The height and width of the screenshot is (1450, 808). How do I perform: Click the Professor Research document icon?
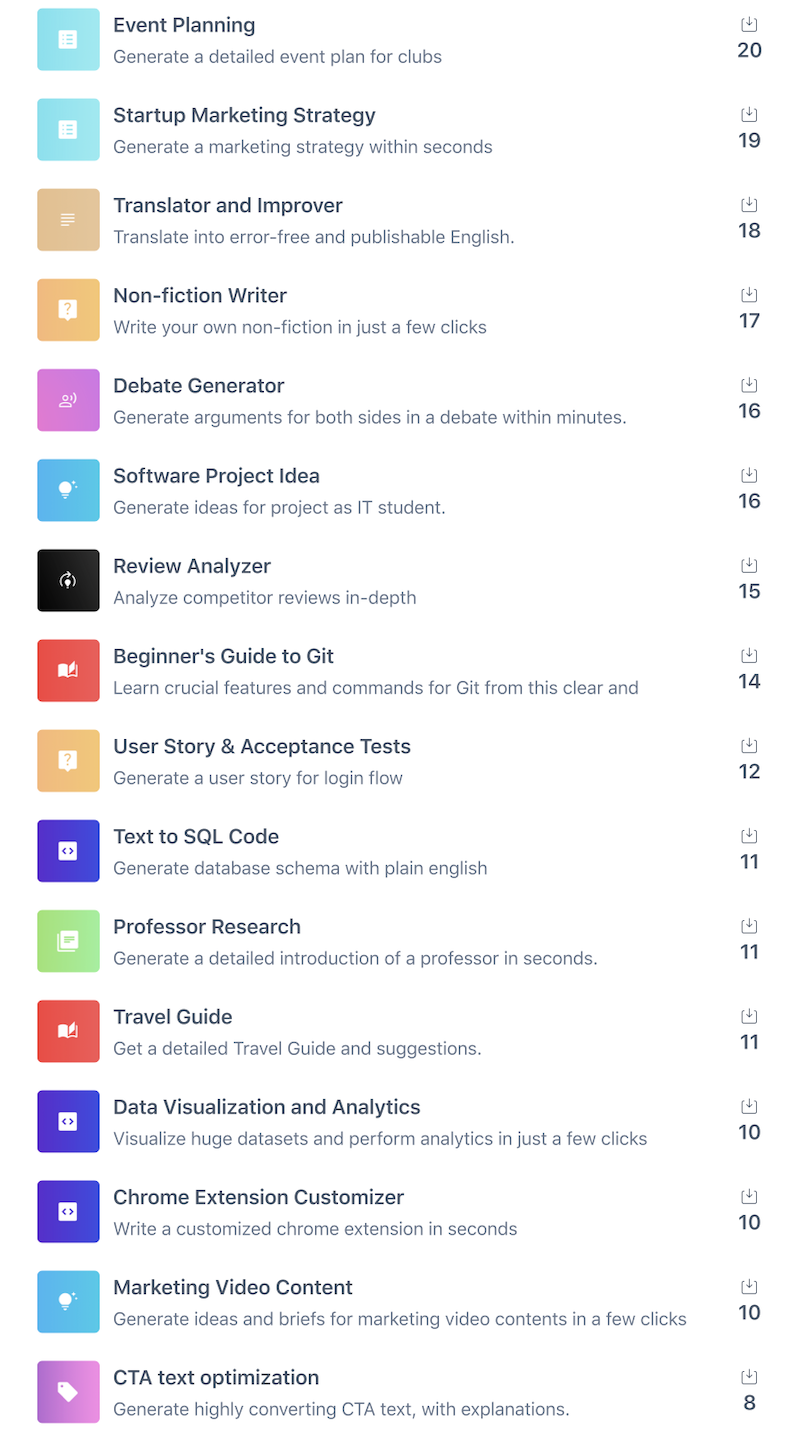click(68, 941)
